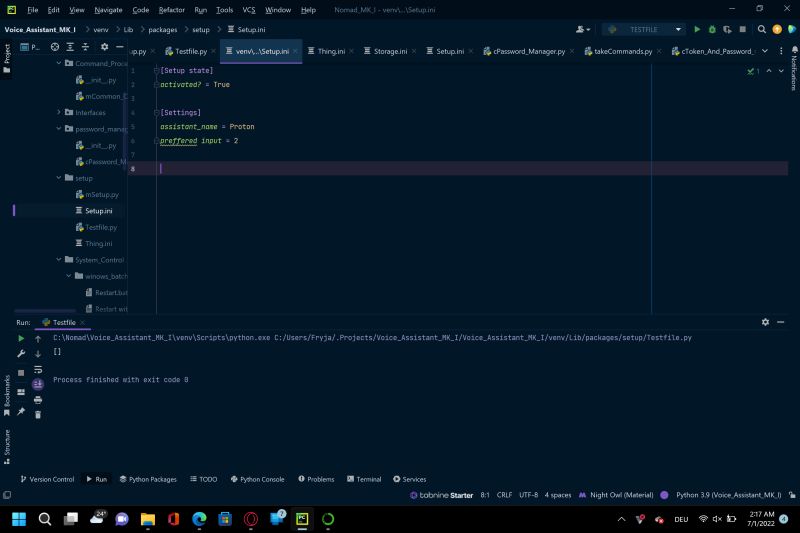Open Project panel gear options
This screenshot has height=533, width=800.
coord(105,47)
